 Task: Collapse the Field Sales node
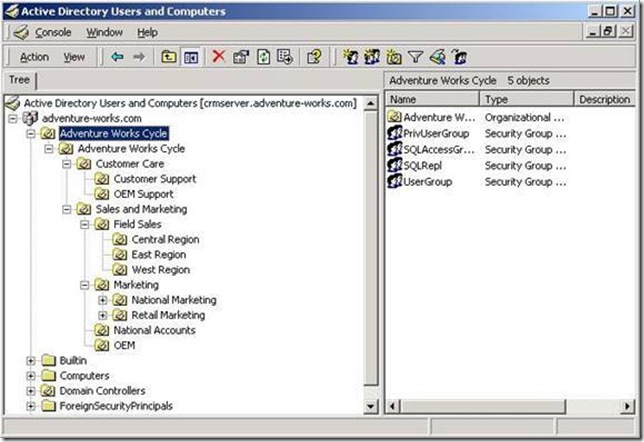click(x=85, y=224)
